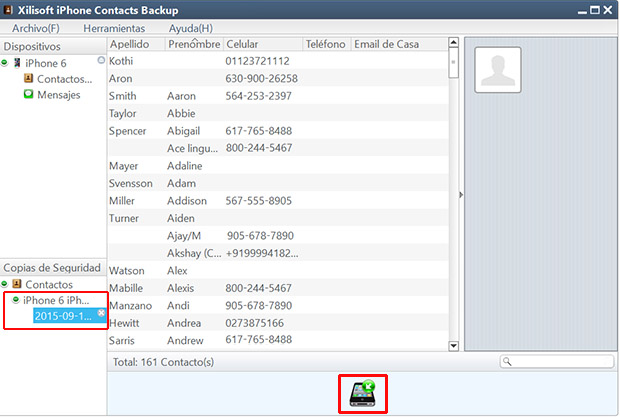This screenshot has height=417, width=620.
Task: Open the Ayuda(H) menu
Action: pyautogui.click(x=191, y=28)
